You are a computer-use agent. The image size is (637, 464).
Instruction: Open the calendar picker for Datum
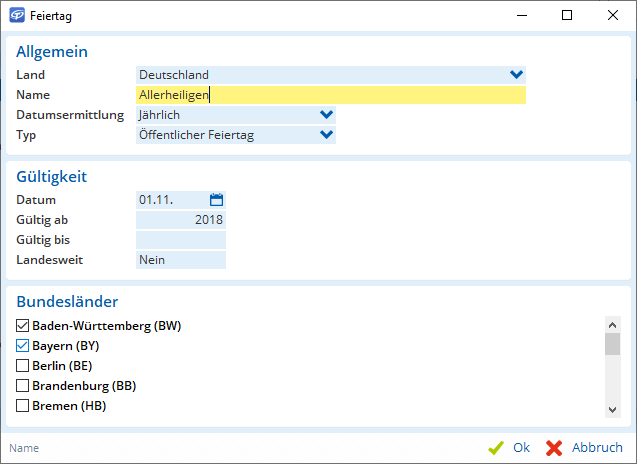pyautogui.click(x=216, y=200)
